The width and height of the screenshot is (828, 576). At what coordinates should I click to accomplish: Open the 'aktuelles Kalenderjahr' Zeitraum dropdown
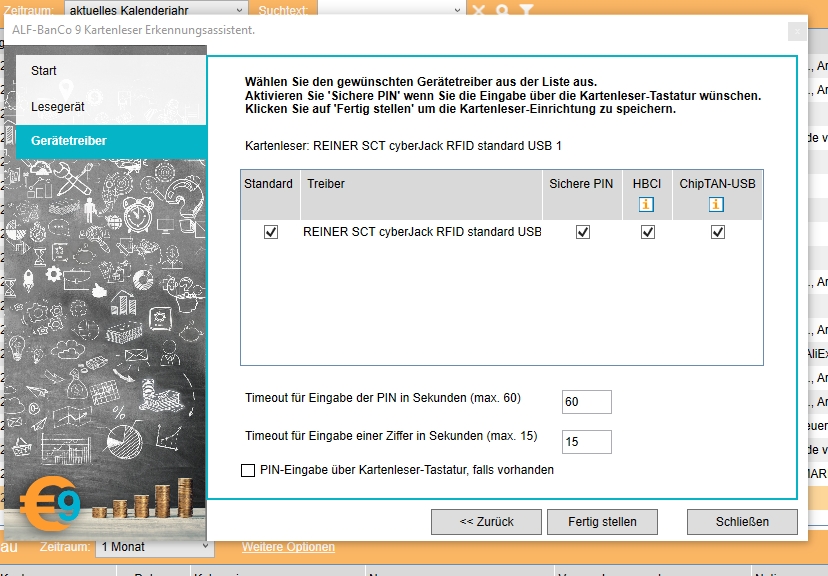coord(156,10)
